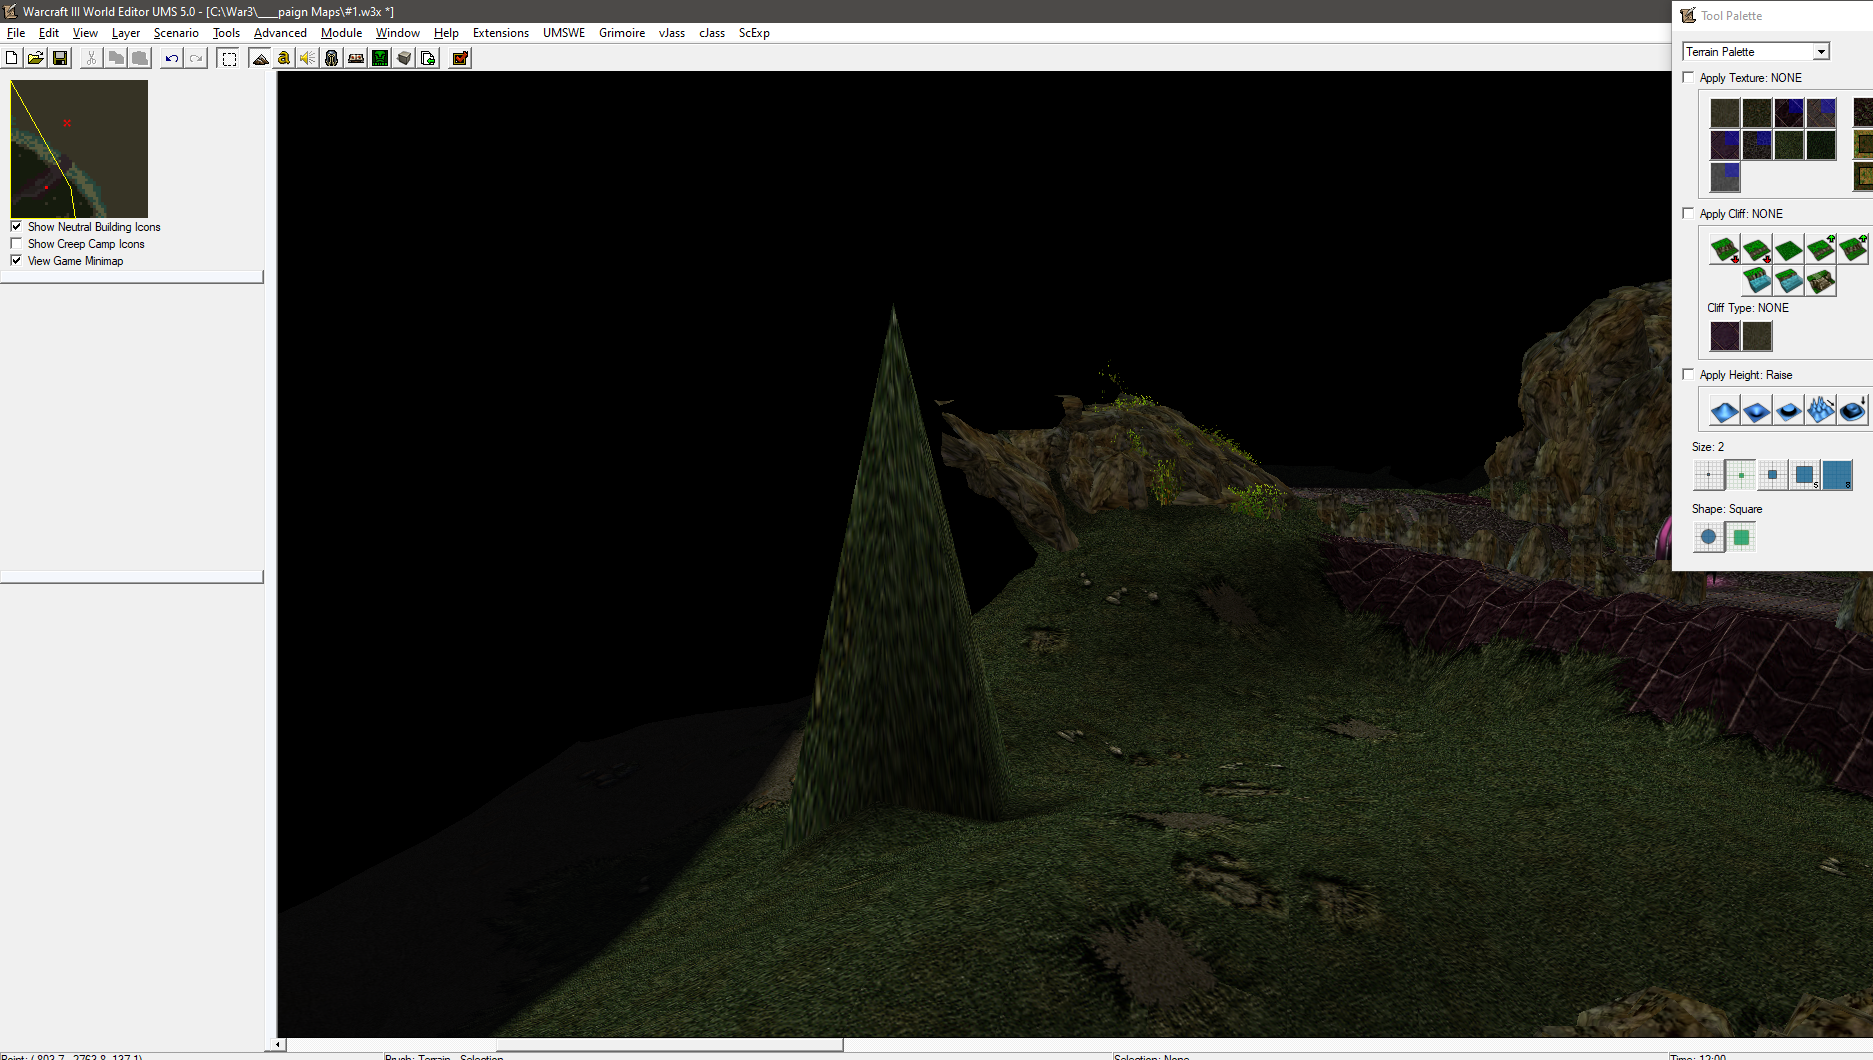The height and width of the screenshot is (1060, 1873).
Task: Click the minimap preview
Action: click(79, 149)
